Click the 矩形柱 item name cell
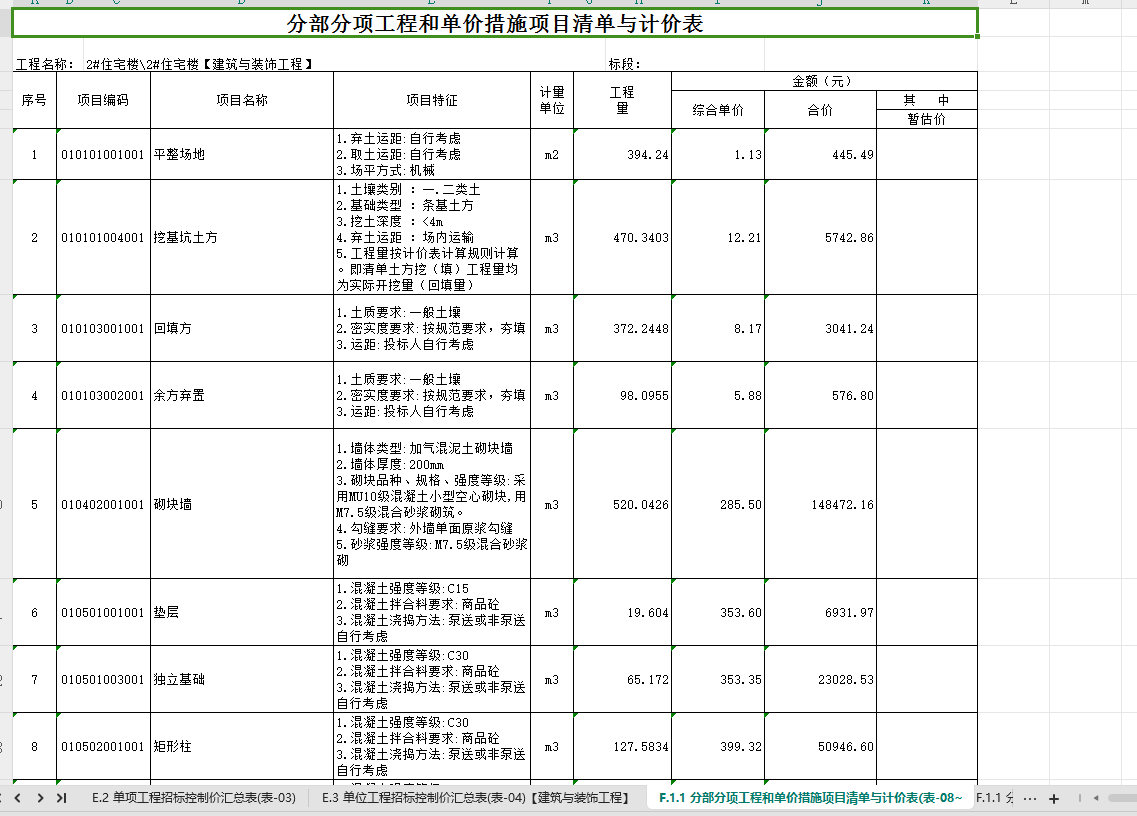The height and width of the screenshot is (816, 1137). (x=241, y=746)
